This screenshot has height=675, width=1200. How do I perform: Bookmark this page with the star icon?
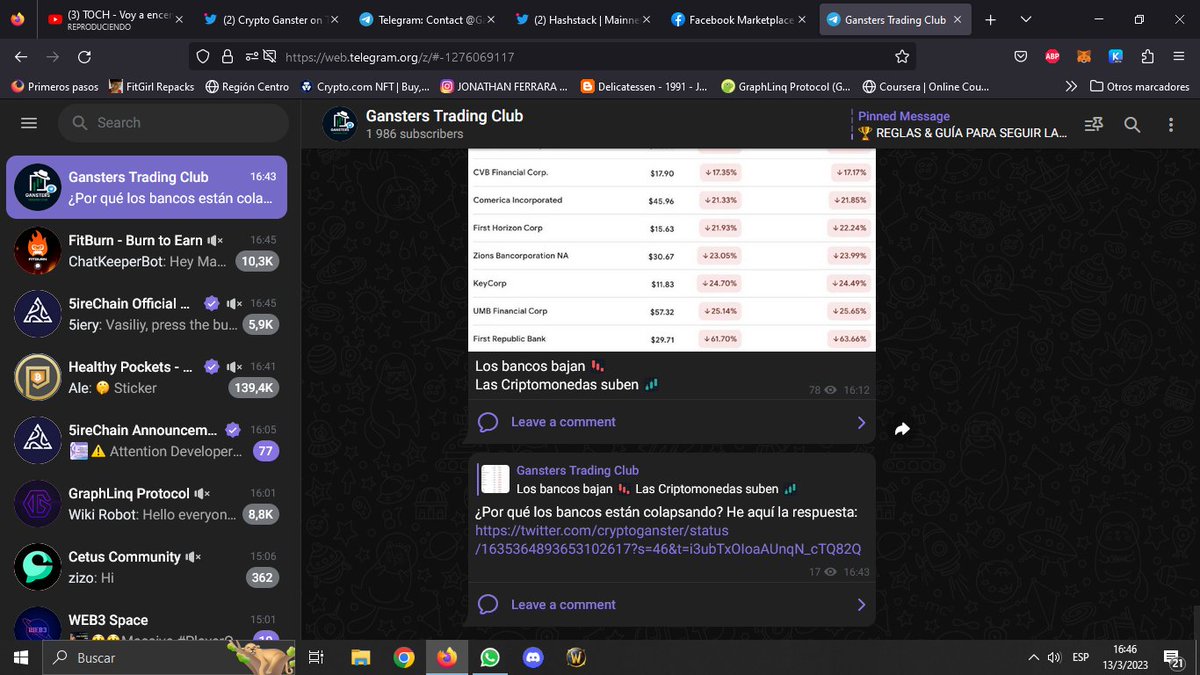(902, 57)
